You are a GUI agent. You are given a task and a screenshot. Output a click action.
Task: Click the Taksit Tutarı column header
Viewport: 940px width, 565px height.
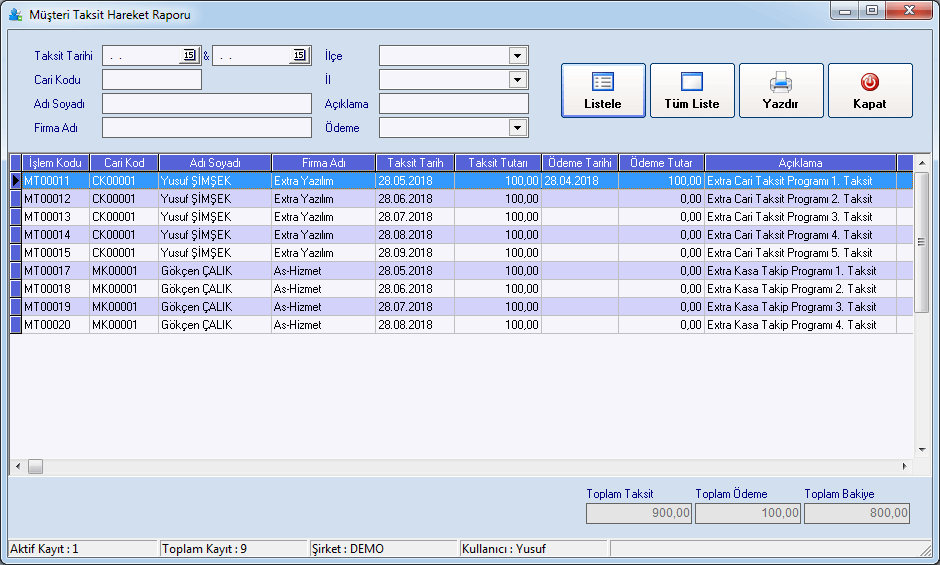coord(498,163)
